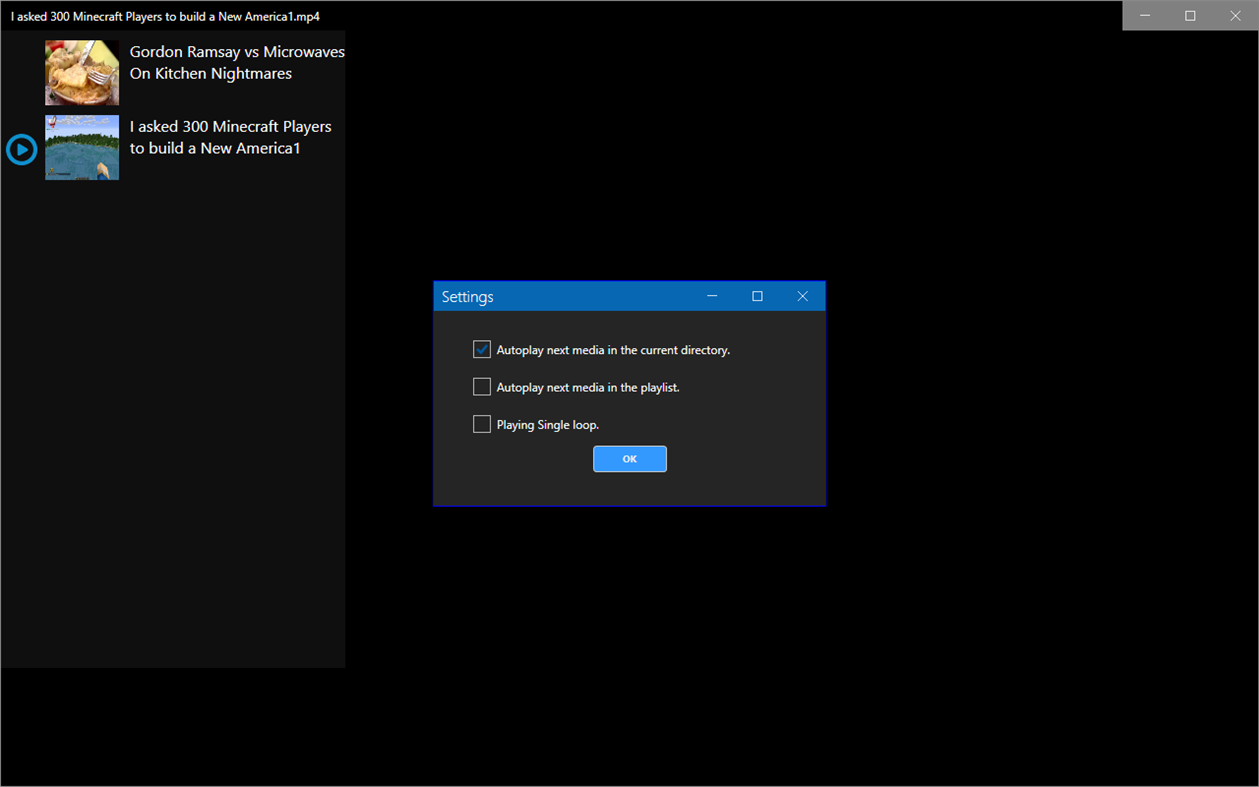The image size is (1259, 787).
Task: Minimize the Settings dialog
Action: click(x=712, y=296)
